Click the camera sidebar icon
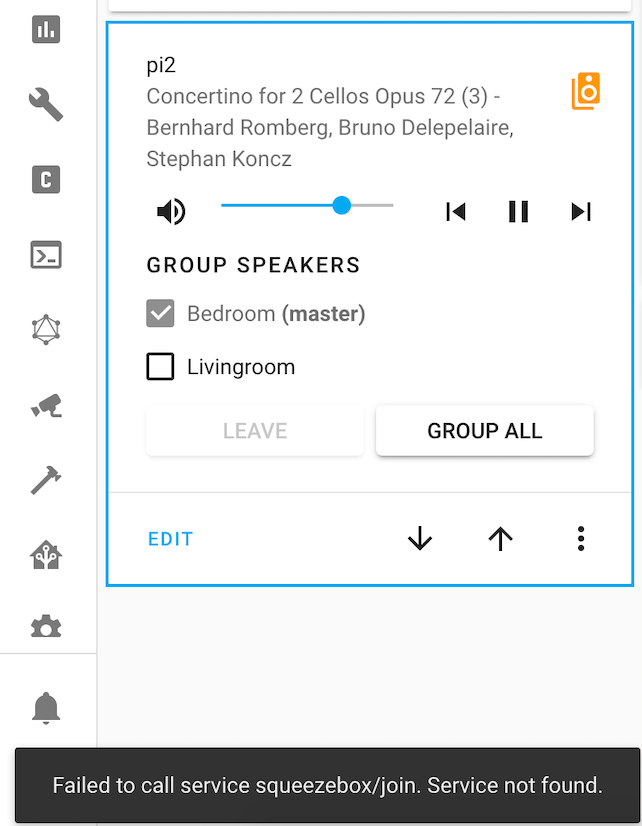Screen dimensions: 642x826 45,404
